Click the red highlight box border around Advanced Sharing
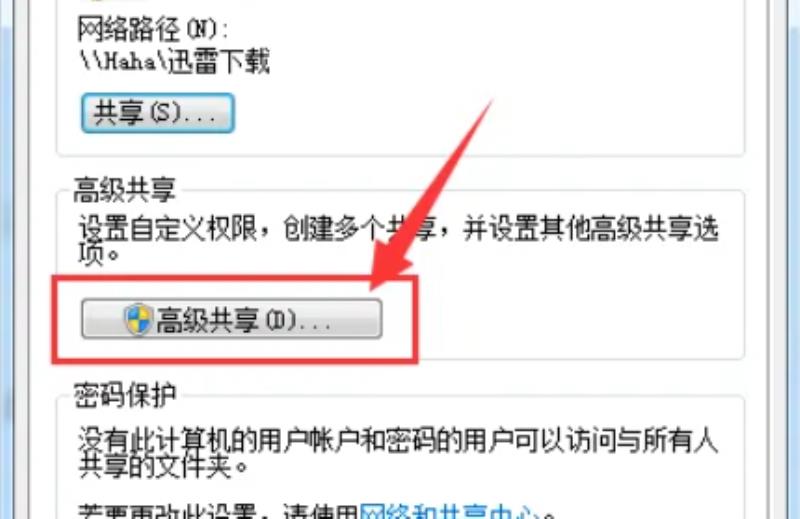This screenshot has height=519, width=800. coord(235,278)
